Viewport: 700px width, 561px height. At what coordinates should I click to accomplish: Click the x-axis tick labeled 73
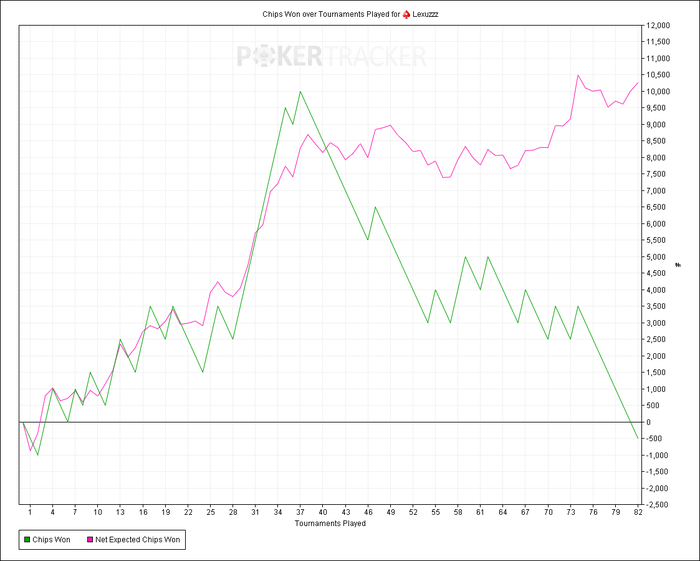[570, 512]
